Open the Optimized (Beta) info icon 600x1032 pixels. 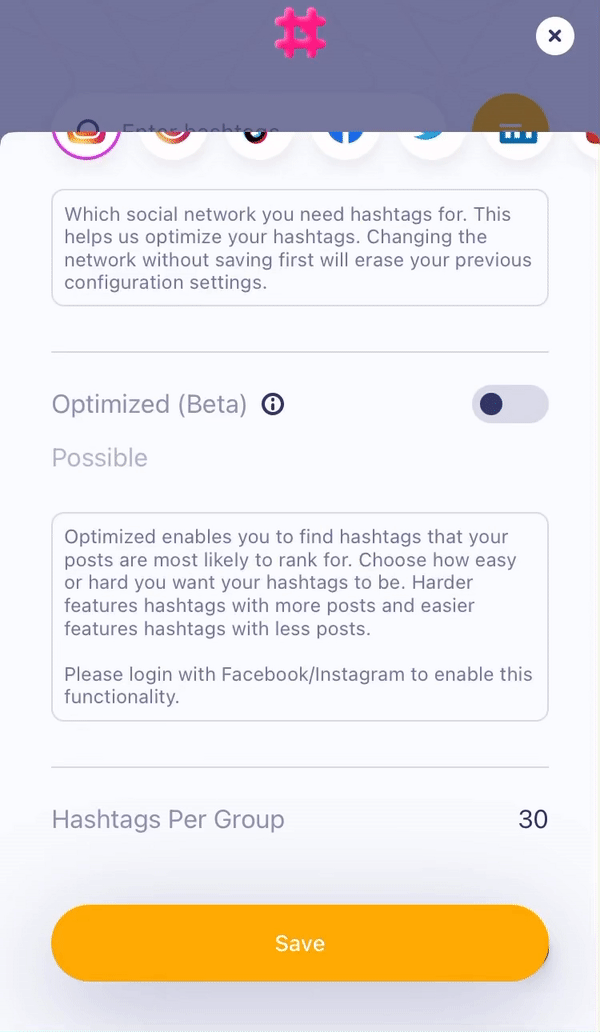click(x=273, y=404)
